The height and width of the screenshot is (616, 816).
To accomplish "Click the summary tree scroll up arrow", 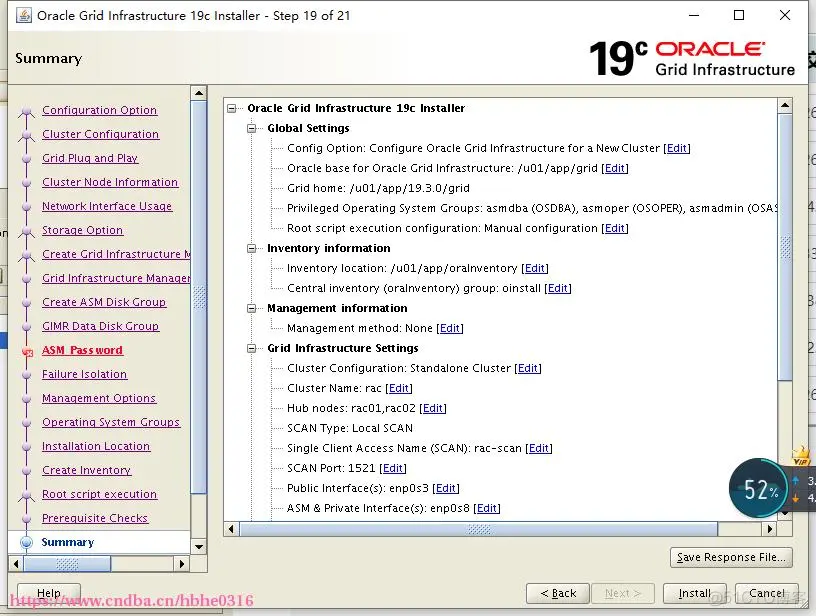I will [x=785, y=106].
